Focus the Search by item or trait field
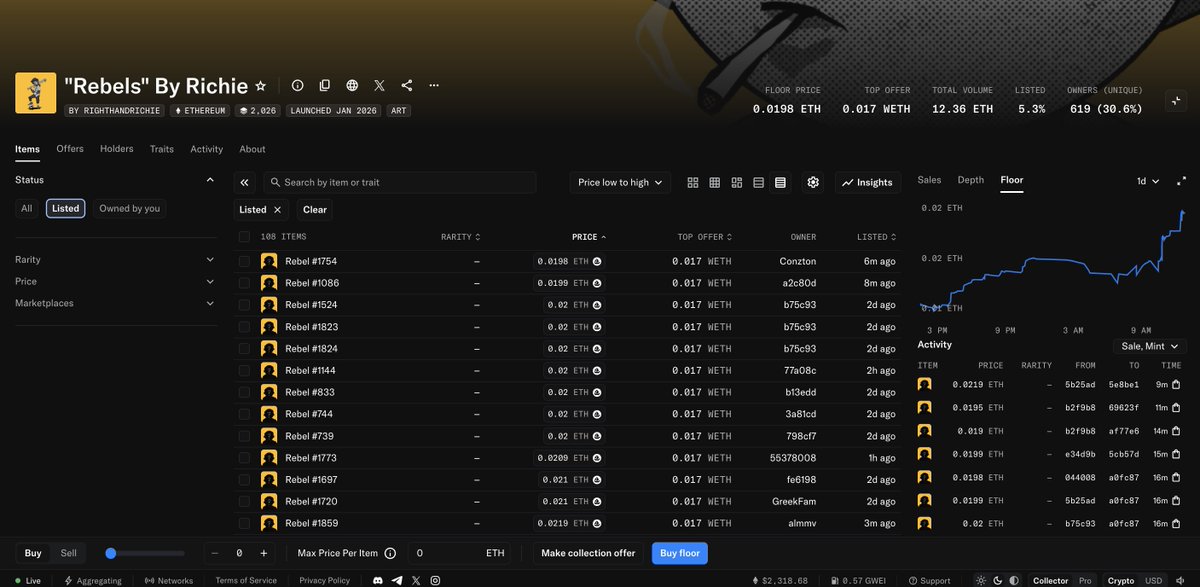 point(400,182)
